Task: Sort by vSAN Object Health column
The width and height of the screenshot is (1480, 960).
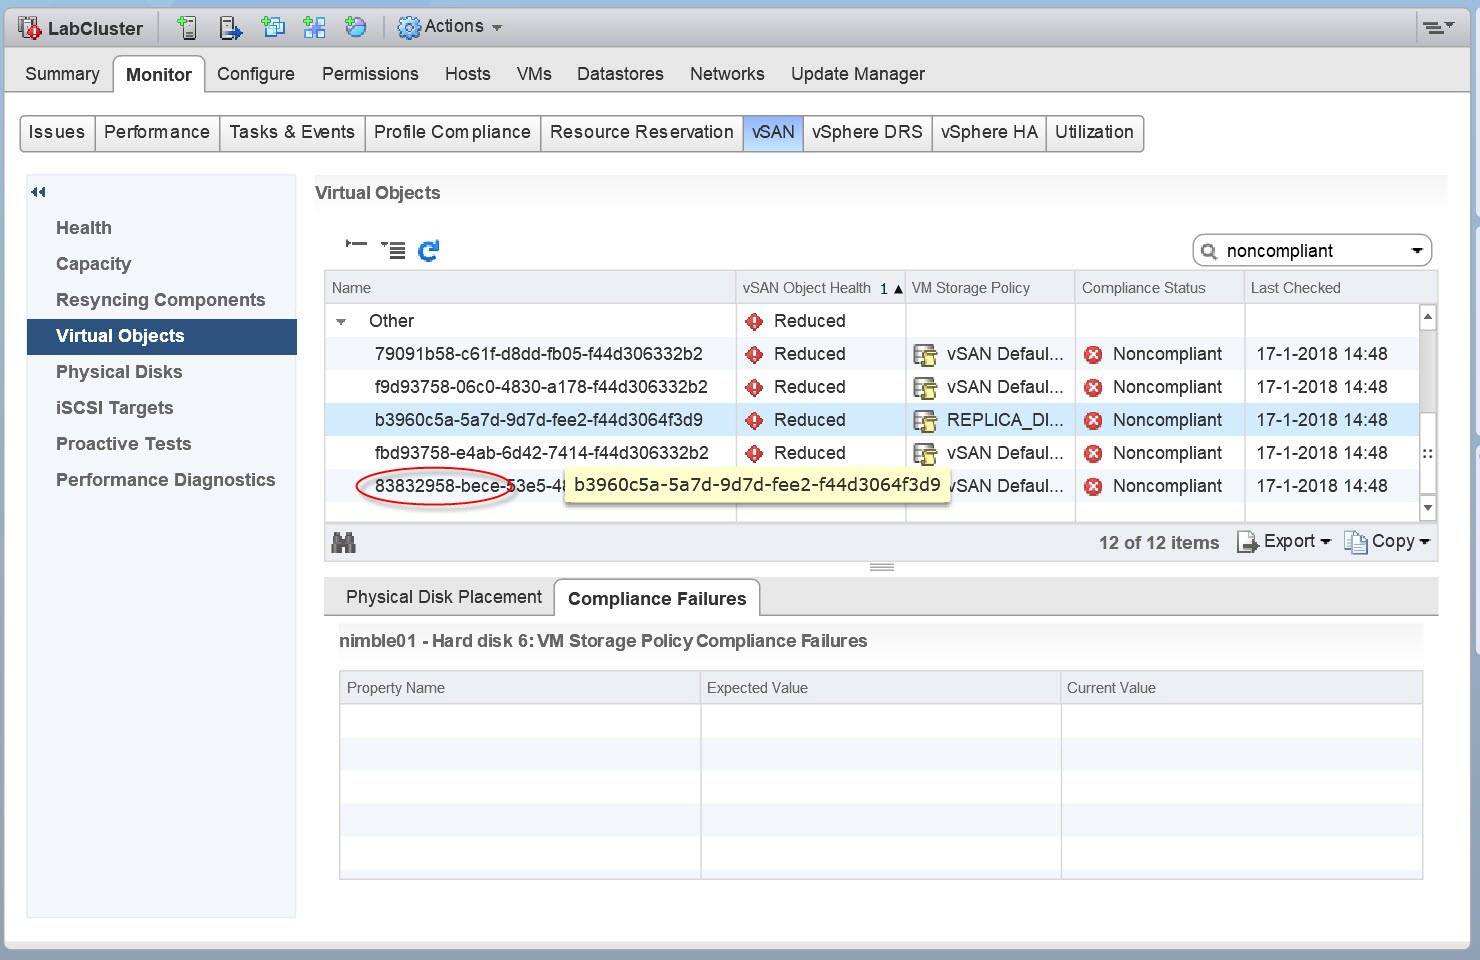Action: tap(806, 288)
